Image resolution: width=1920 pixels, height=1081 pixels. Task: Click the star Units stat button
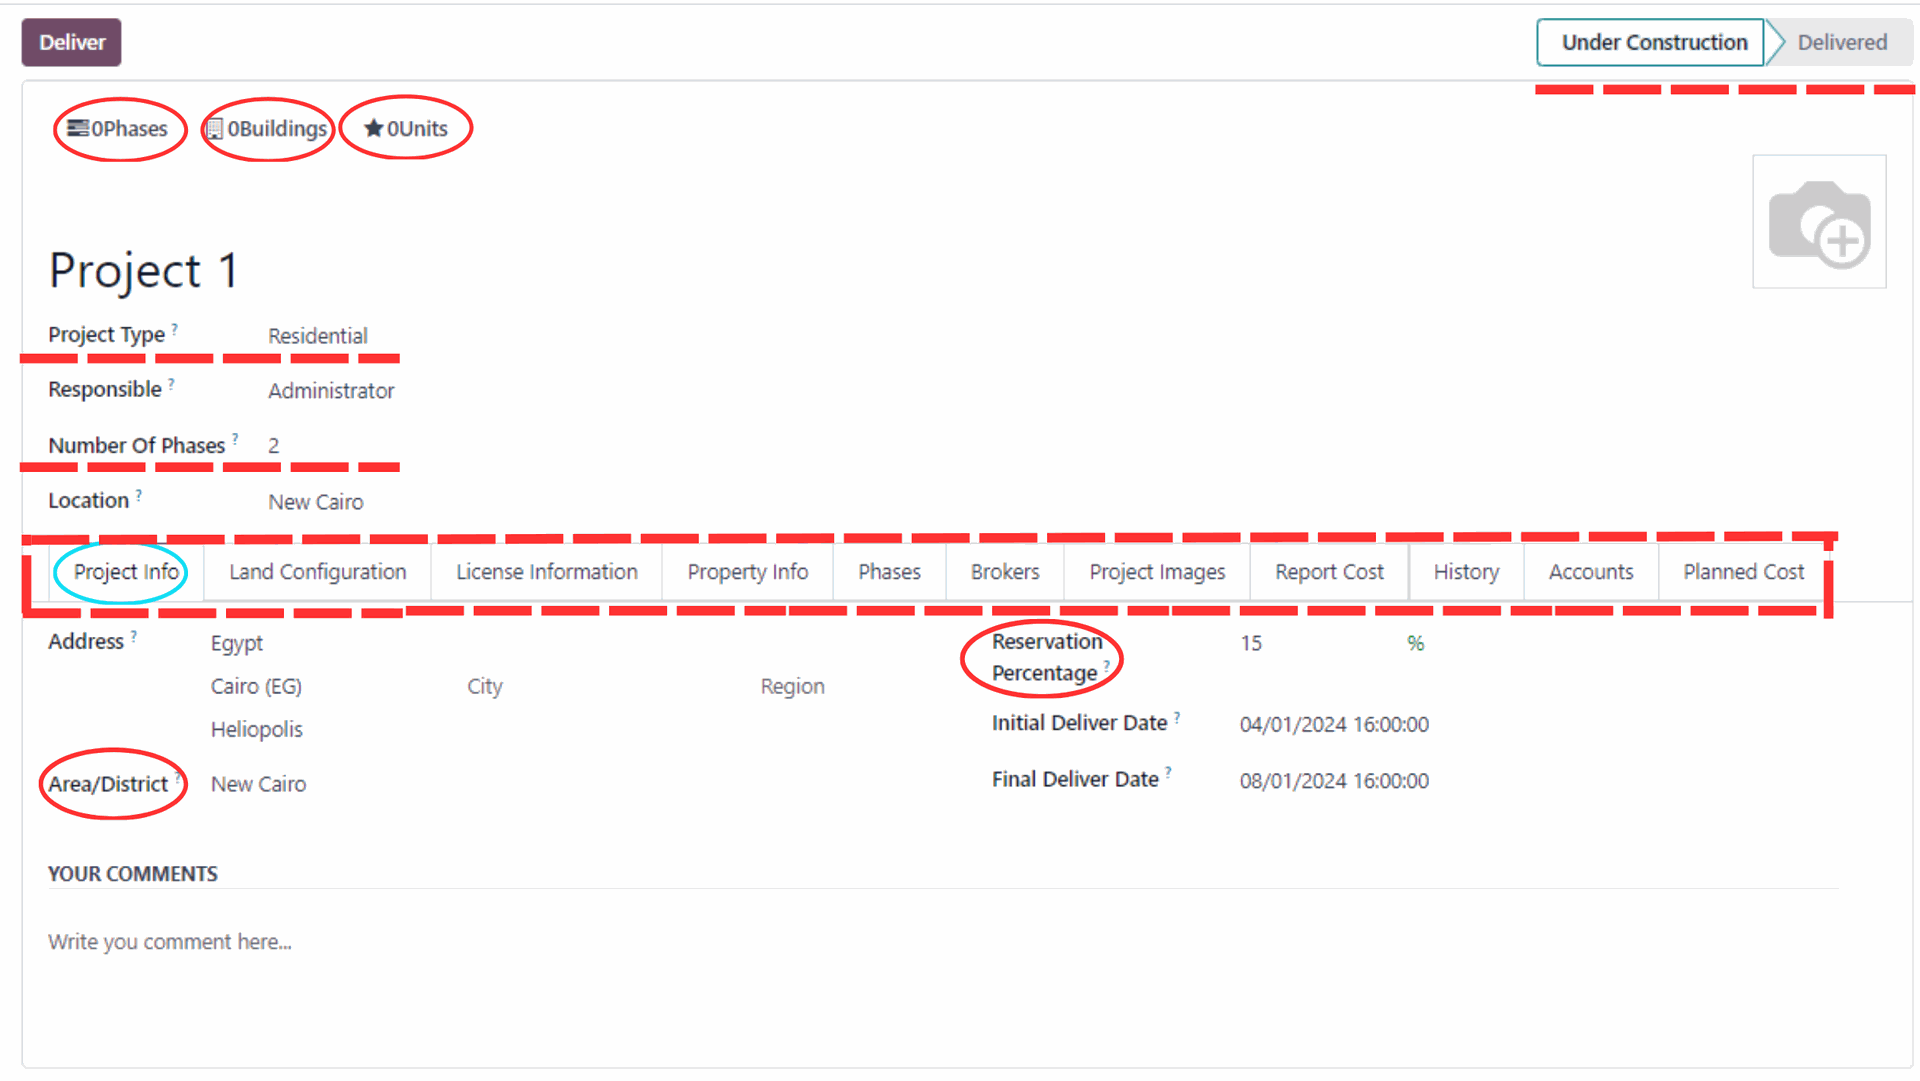406,129
